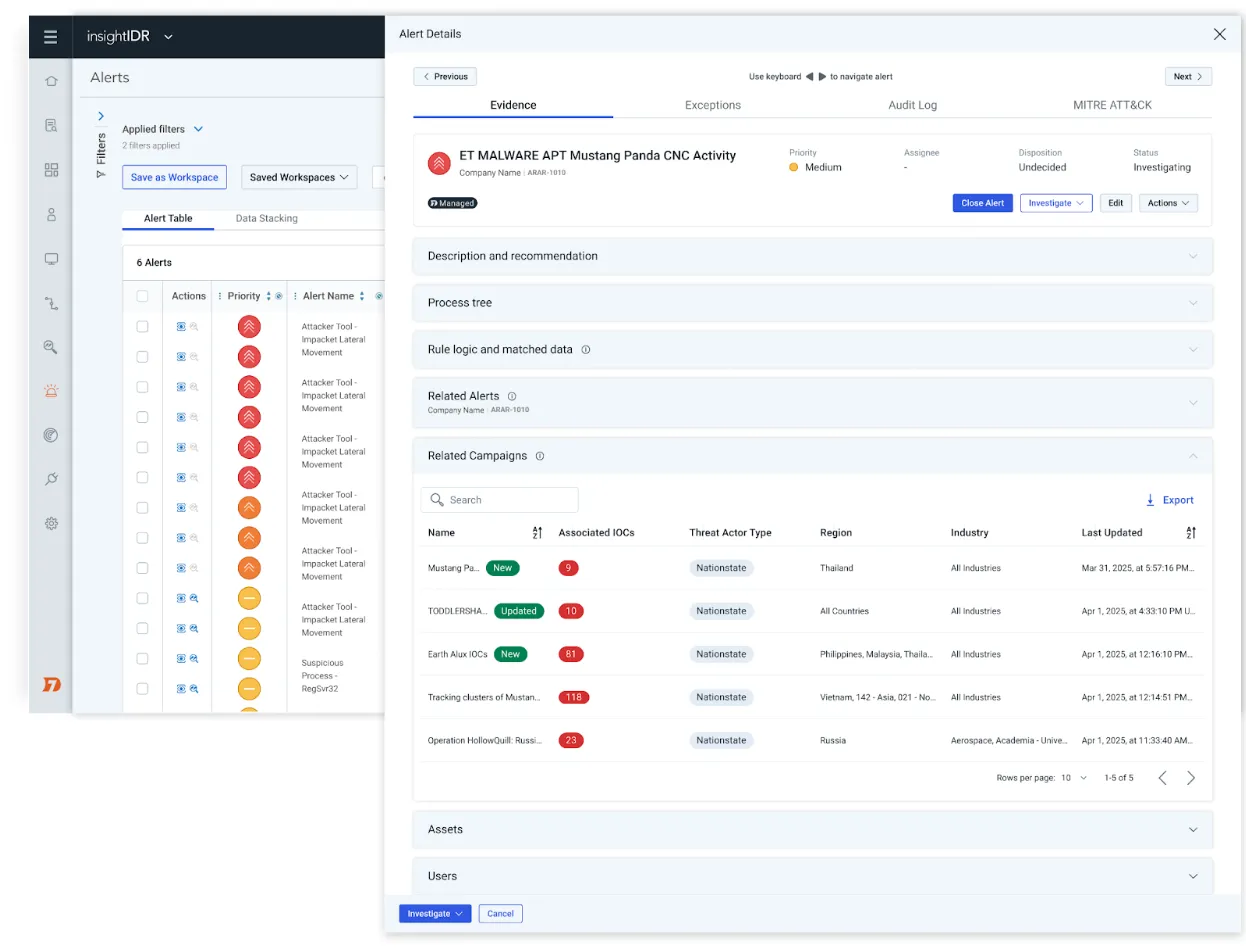
Task: Open the hamburger navigation menu
Action: (50, 37)
